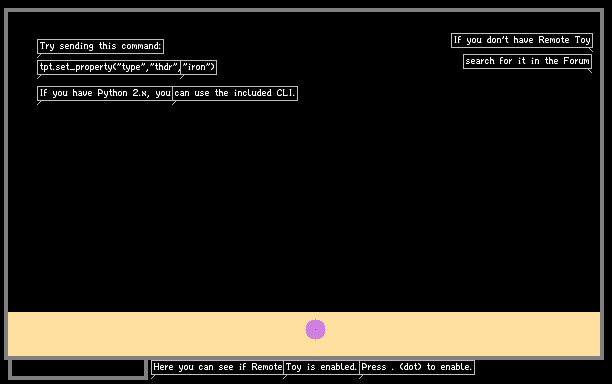Screen dimensions: 612x384
Task: Click the pointer tail under "Press . (dot) to enable."
Action: [361, 377]
